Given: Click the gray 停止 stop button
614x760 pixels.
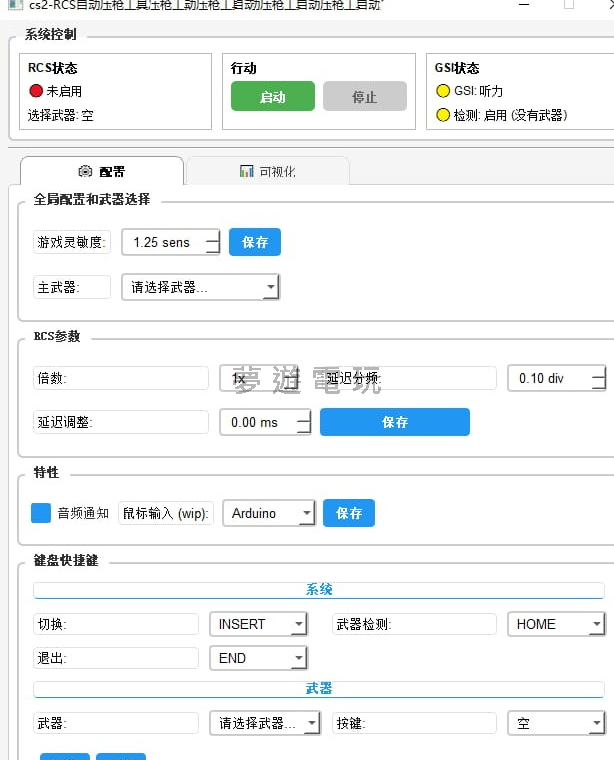Looking at the screenshot, I should pyautogui.click(x=364, y=97).
